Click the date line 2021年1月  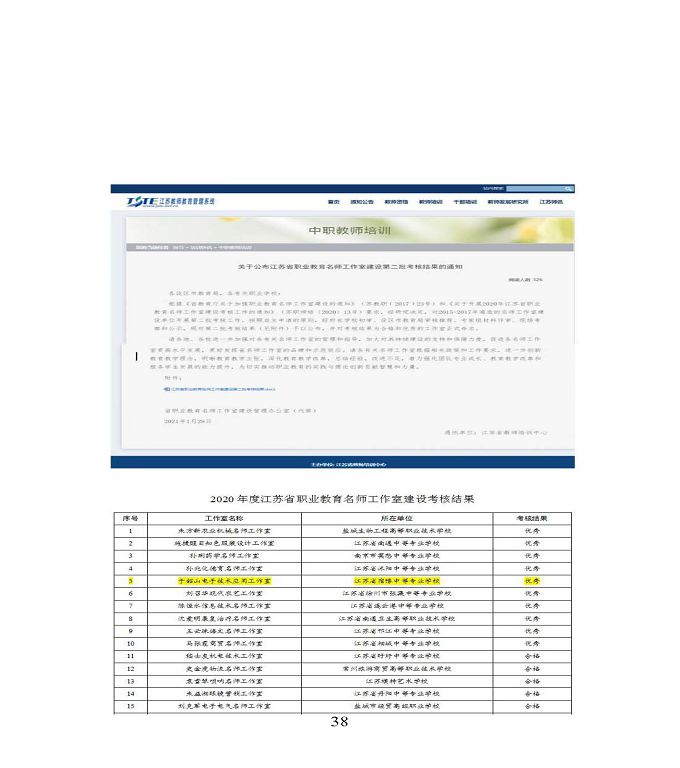coord(188,421)
